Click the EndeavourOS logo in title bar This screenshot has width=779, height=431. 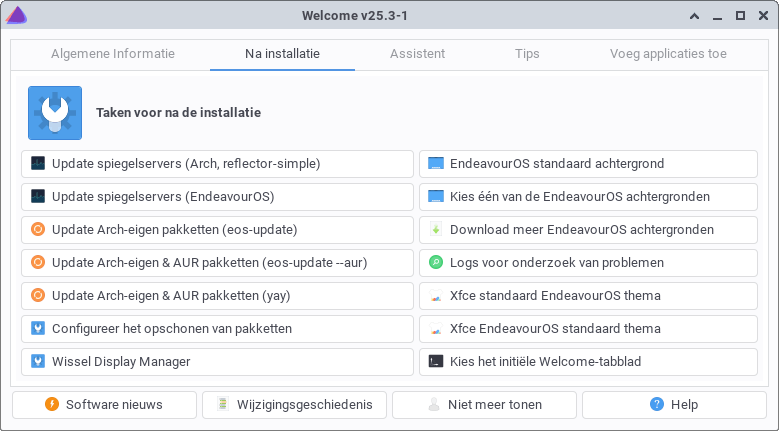[x=16, y=15]
